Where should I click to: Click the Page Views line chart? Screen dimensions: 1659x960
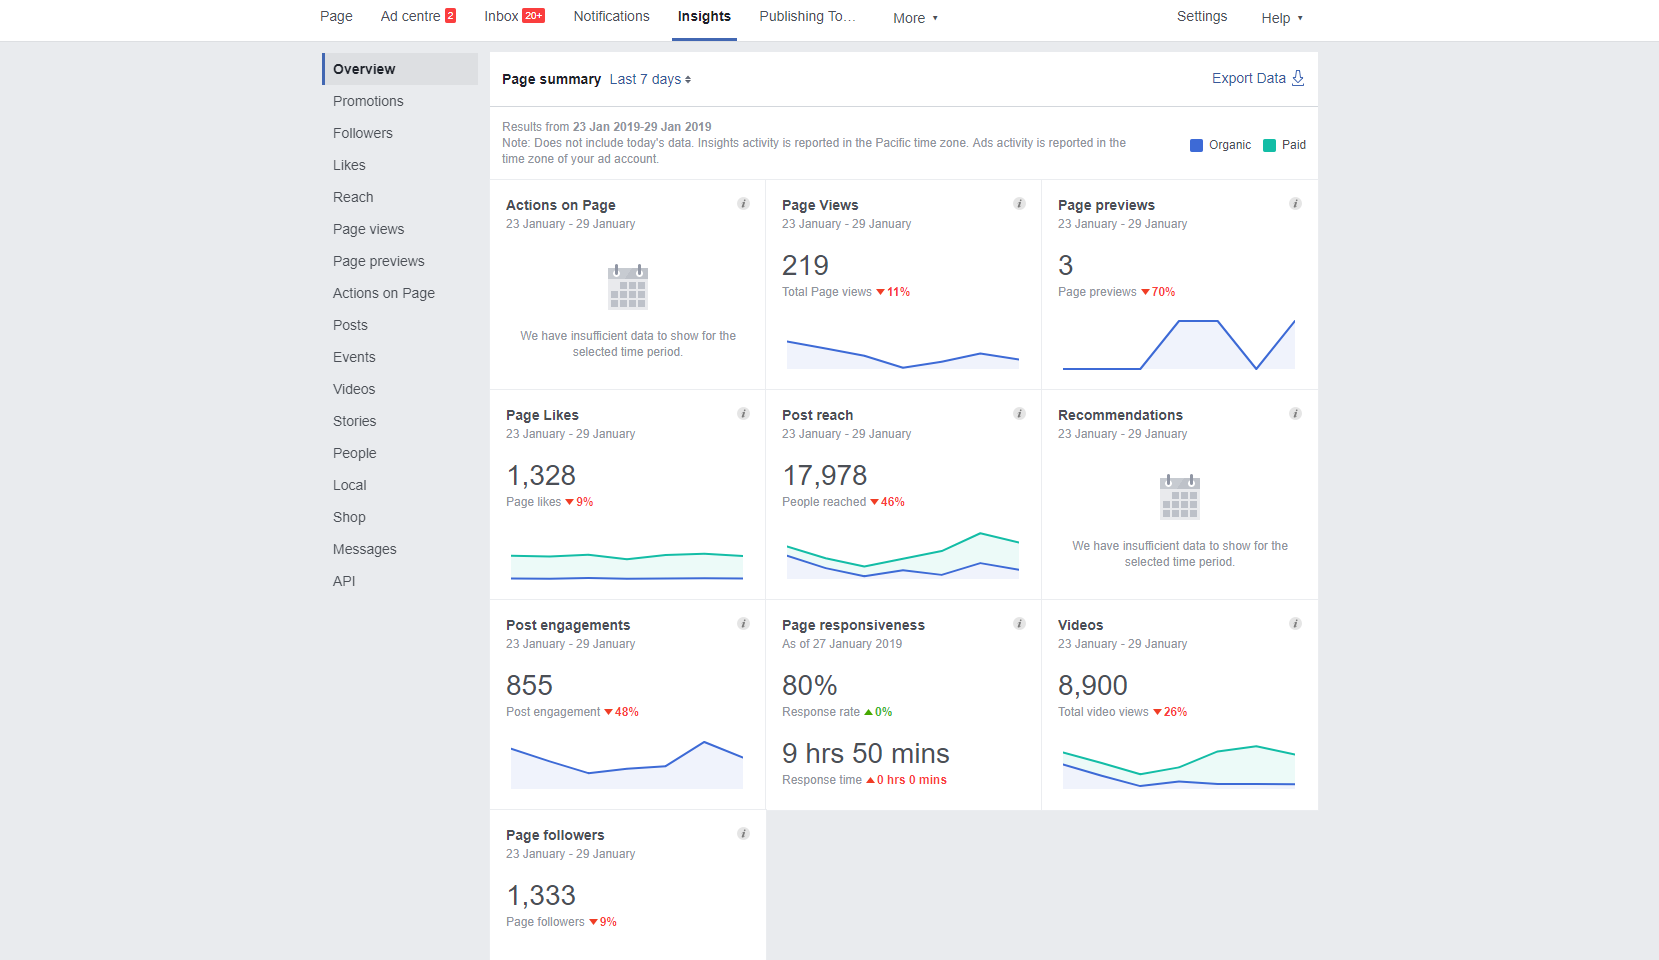point(903,354)
